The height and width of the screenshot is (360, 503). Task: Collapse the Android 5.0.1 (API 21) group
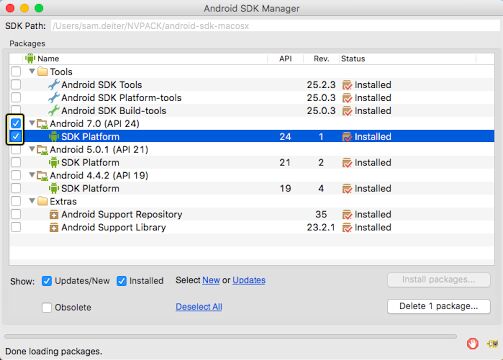coord(32,149)
